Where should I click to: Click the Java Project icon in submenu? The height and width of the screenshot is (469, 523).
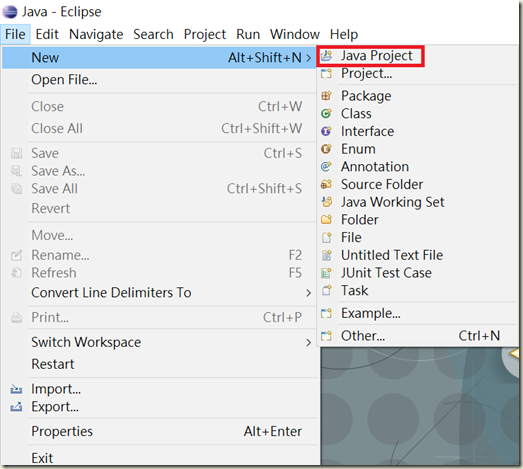pos(327,56)
